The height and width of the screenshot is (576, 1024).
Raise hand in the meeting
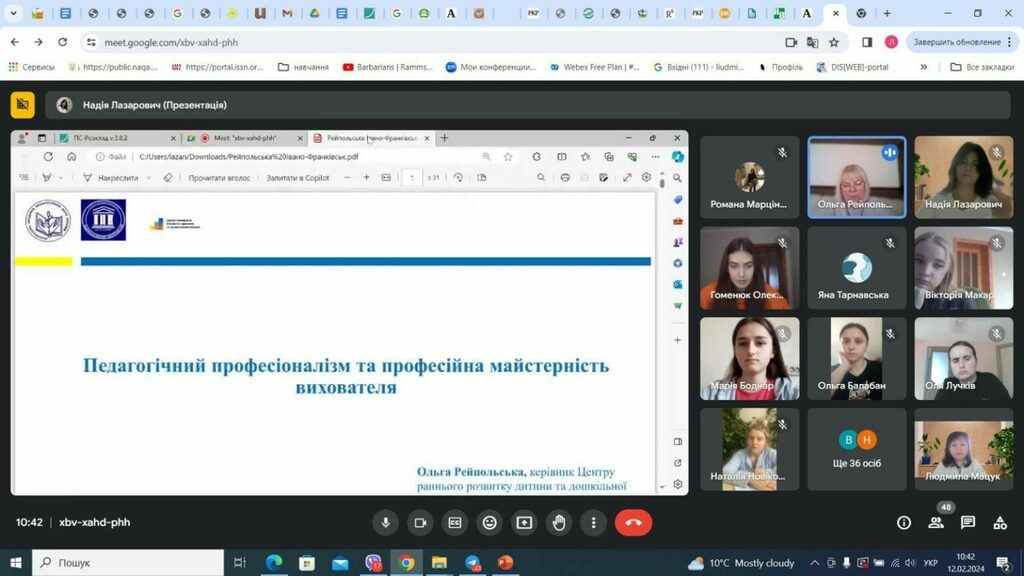559,522
